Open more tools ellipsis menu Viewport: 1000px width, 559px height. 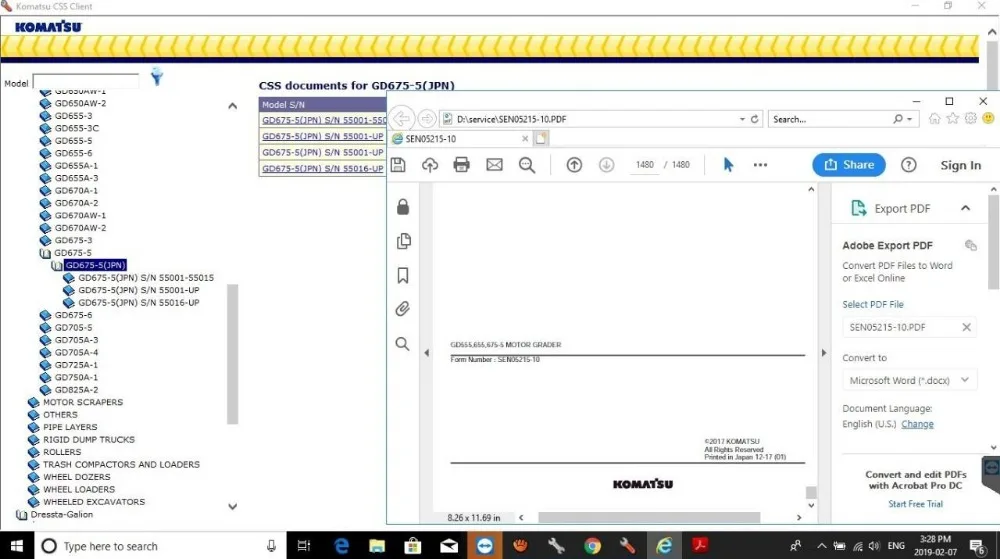point(760,165)
